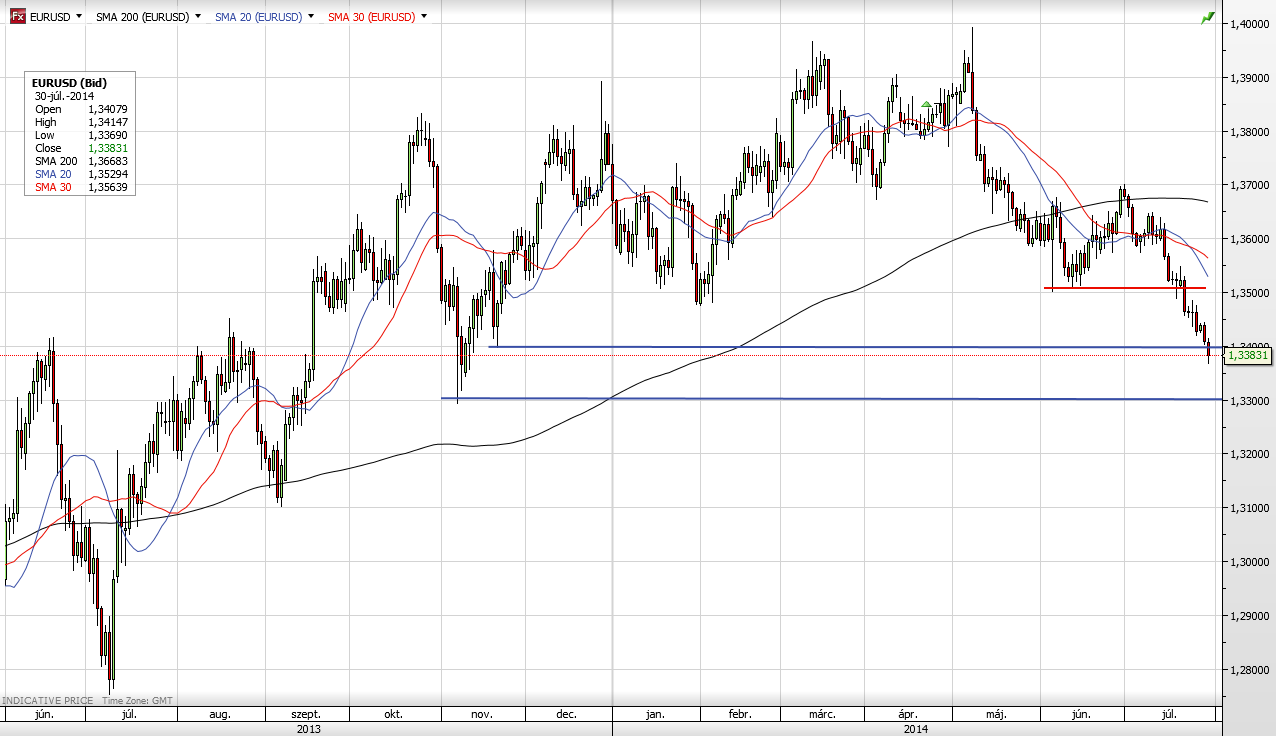
Task: Click the SMA 30 value 1,35639
Action: point(108,187)
